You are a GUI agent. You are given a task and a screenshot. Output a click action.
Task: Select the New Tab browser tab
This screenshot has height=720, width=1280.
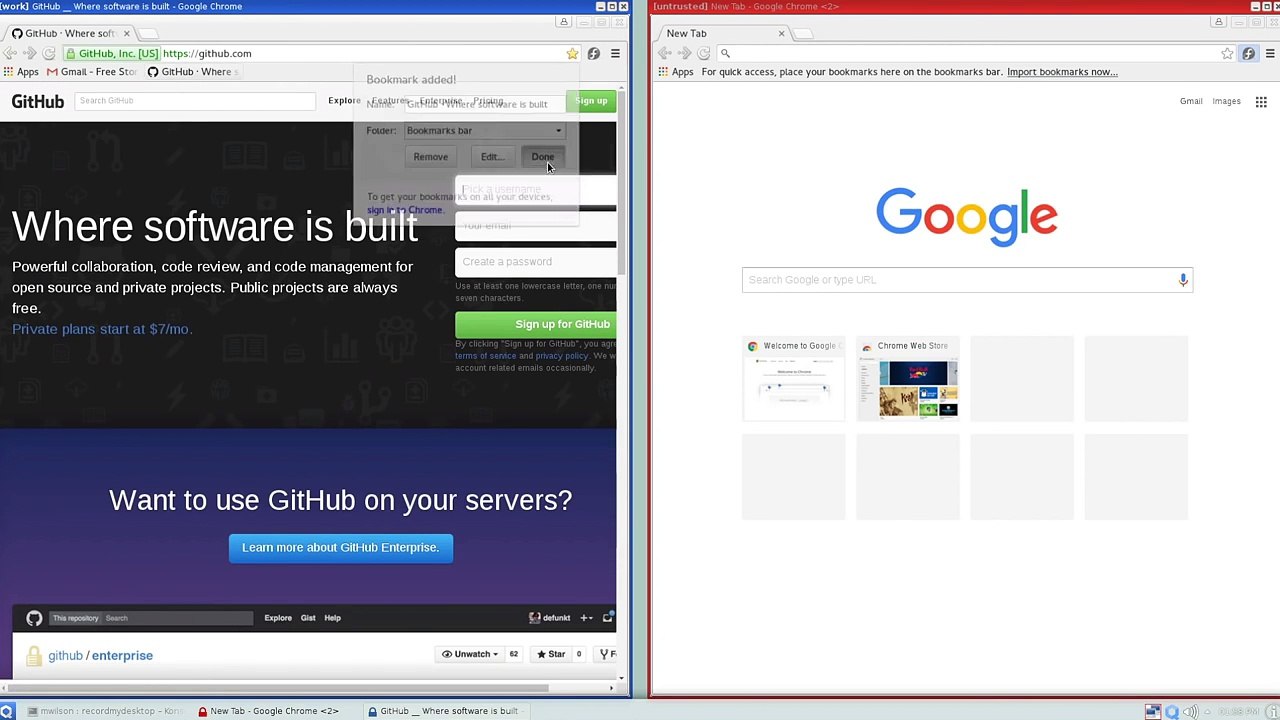[724, 34]
